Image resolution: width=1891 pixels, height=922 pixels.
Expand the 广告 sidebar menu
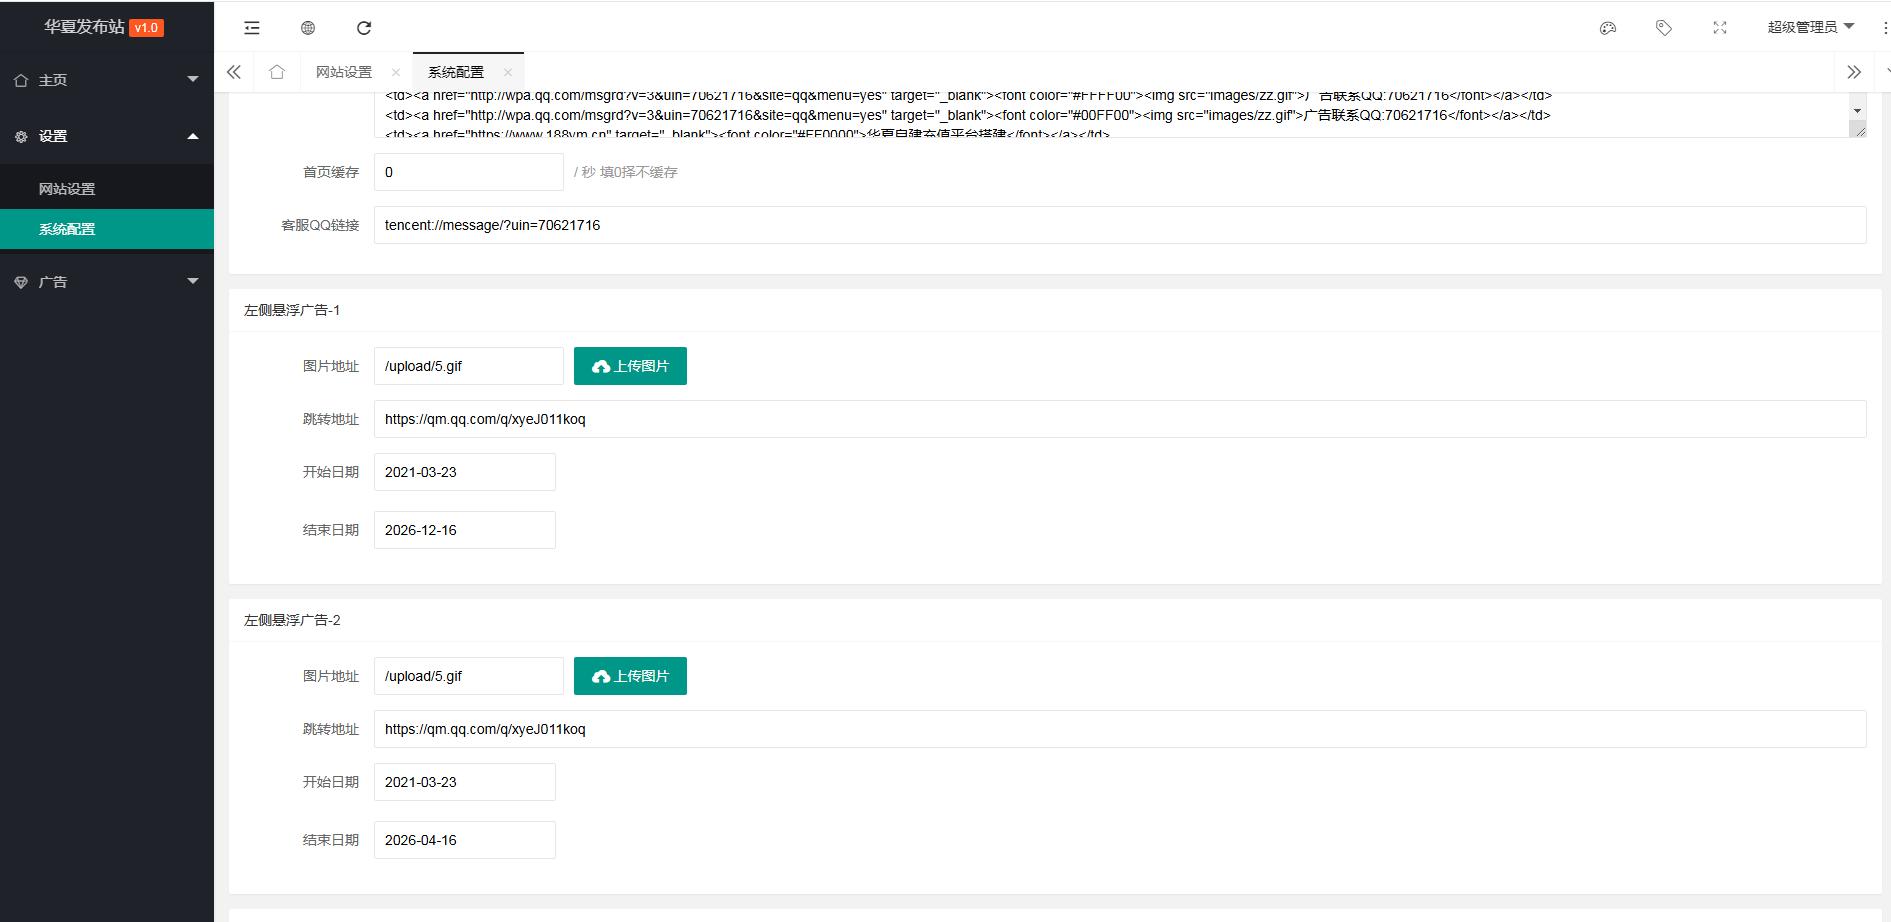tap(107, 282)
